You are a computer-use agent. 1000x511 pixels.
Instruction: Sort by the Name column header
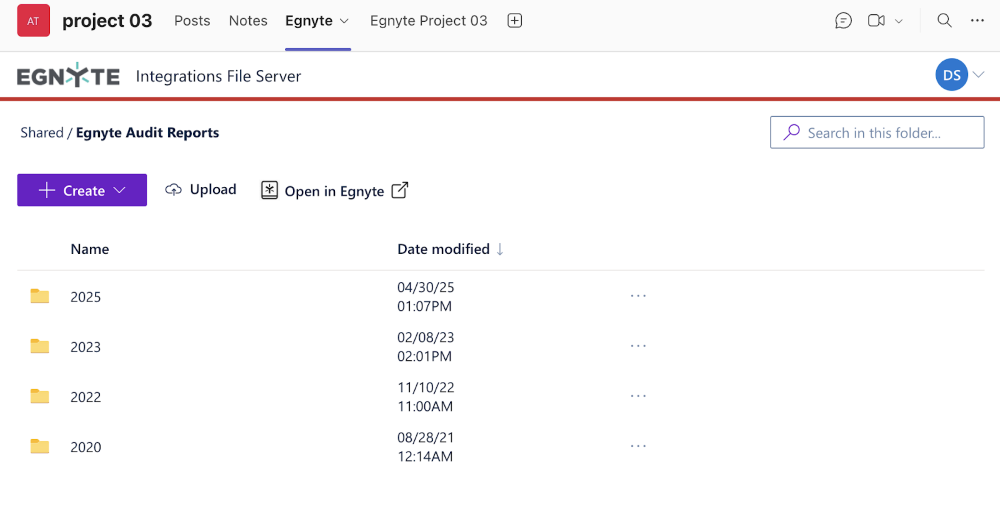pyautogui.click(x=89, y=249)
